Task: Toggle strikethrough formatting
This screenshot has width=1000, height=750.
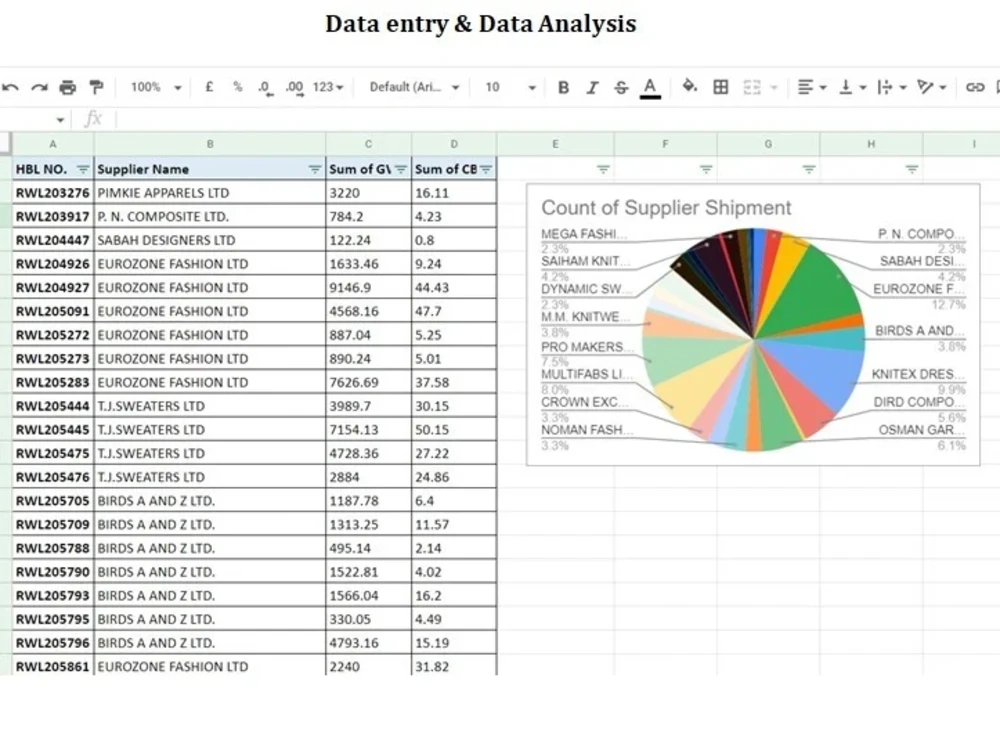Action: coord(621,87)
